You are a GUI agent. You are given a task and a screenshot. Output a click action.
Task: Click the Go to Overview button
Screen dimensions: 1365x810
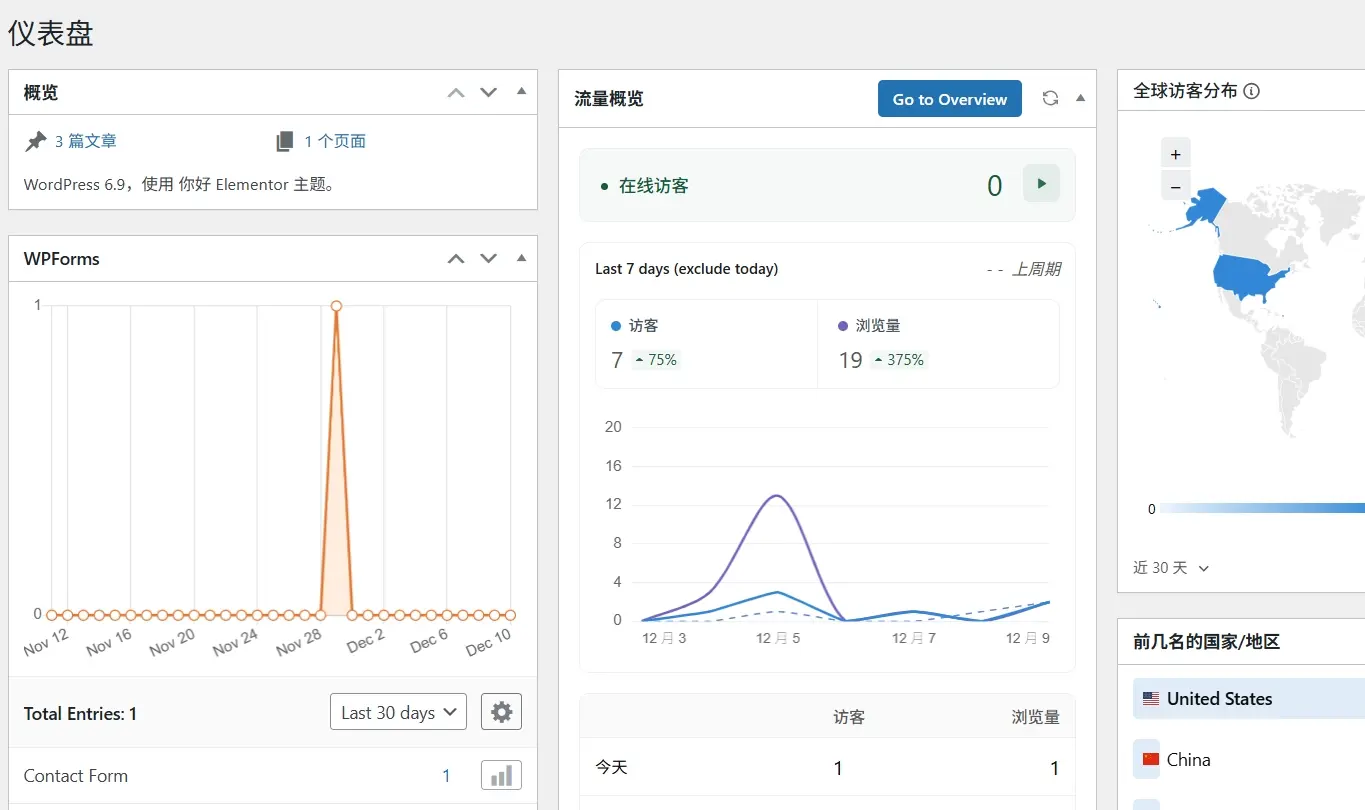click(x=949, y=99)
